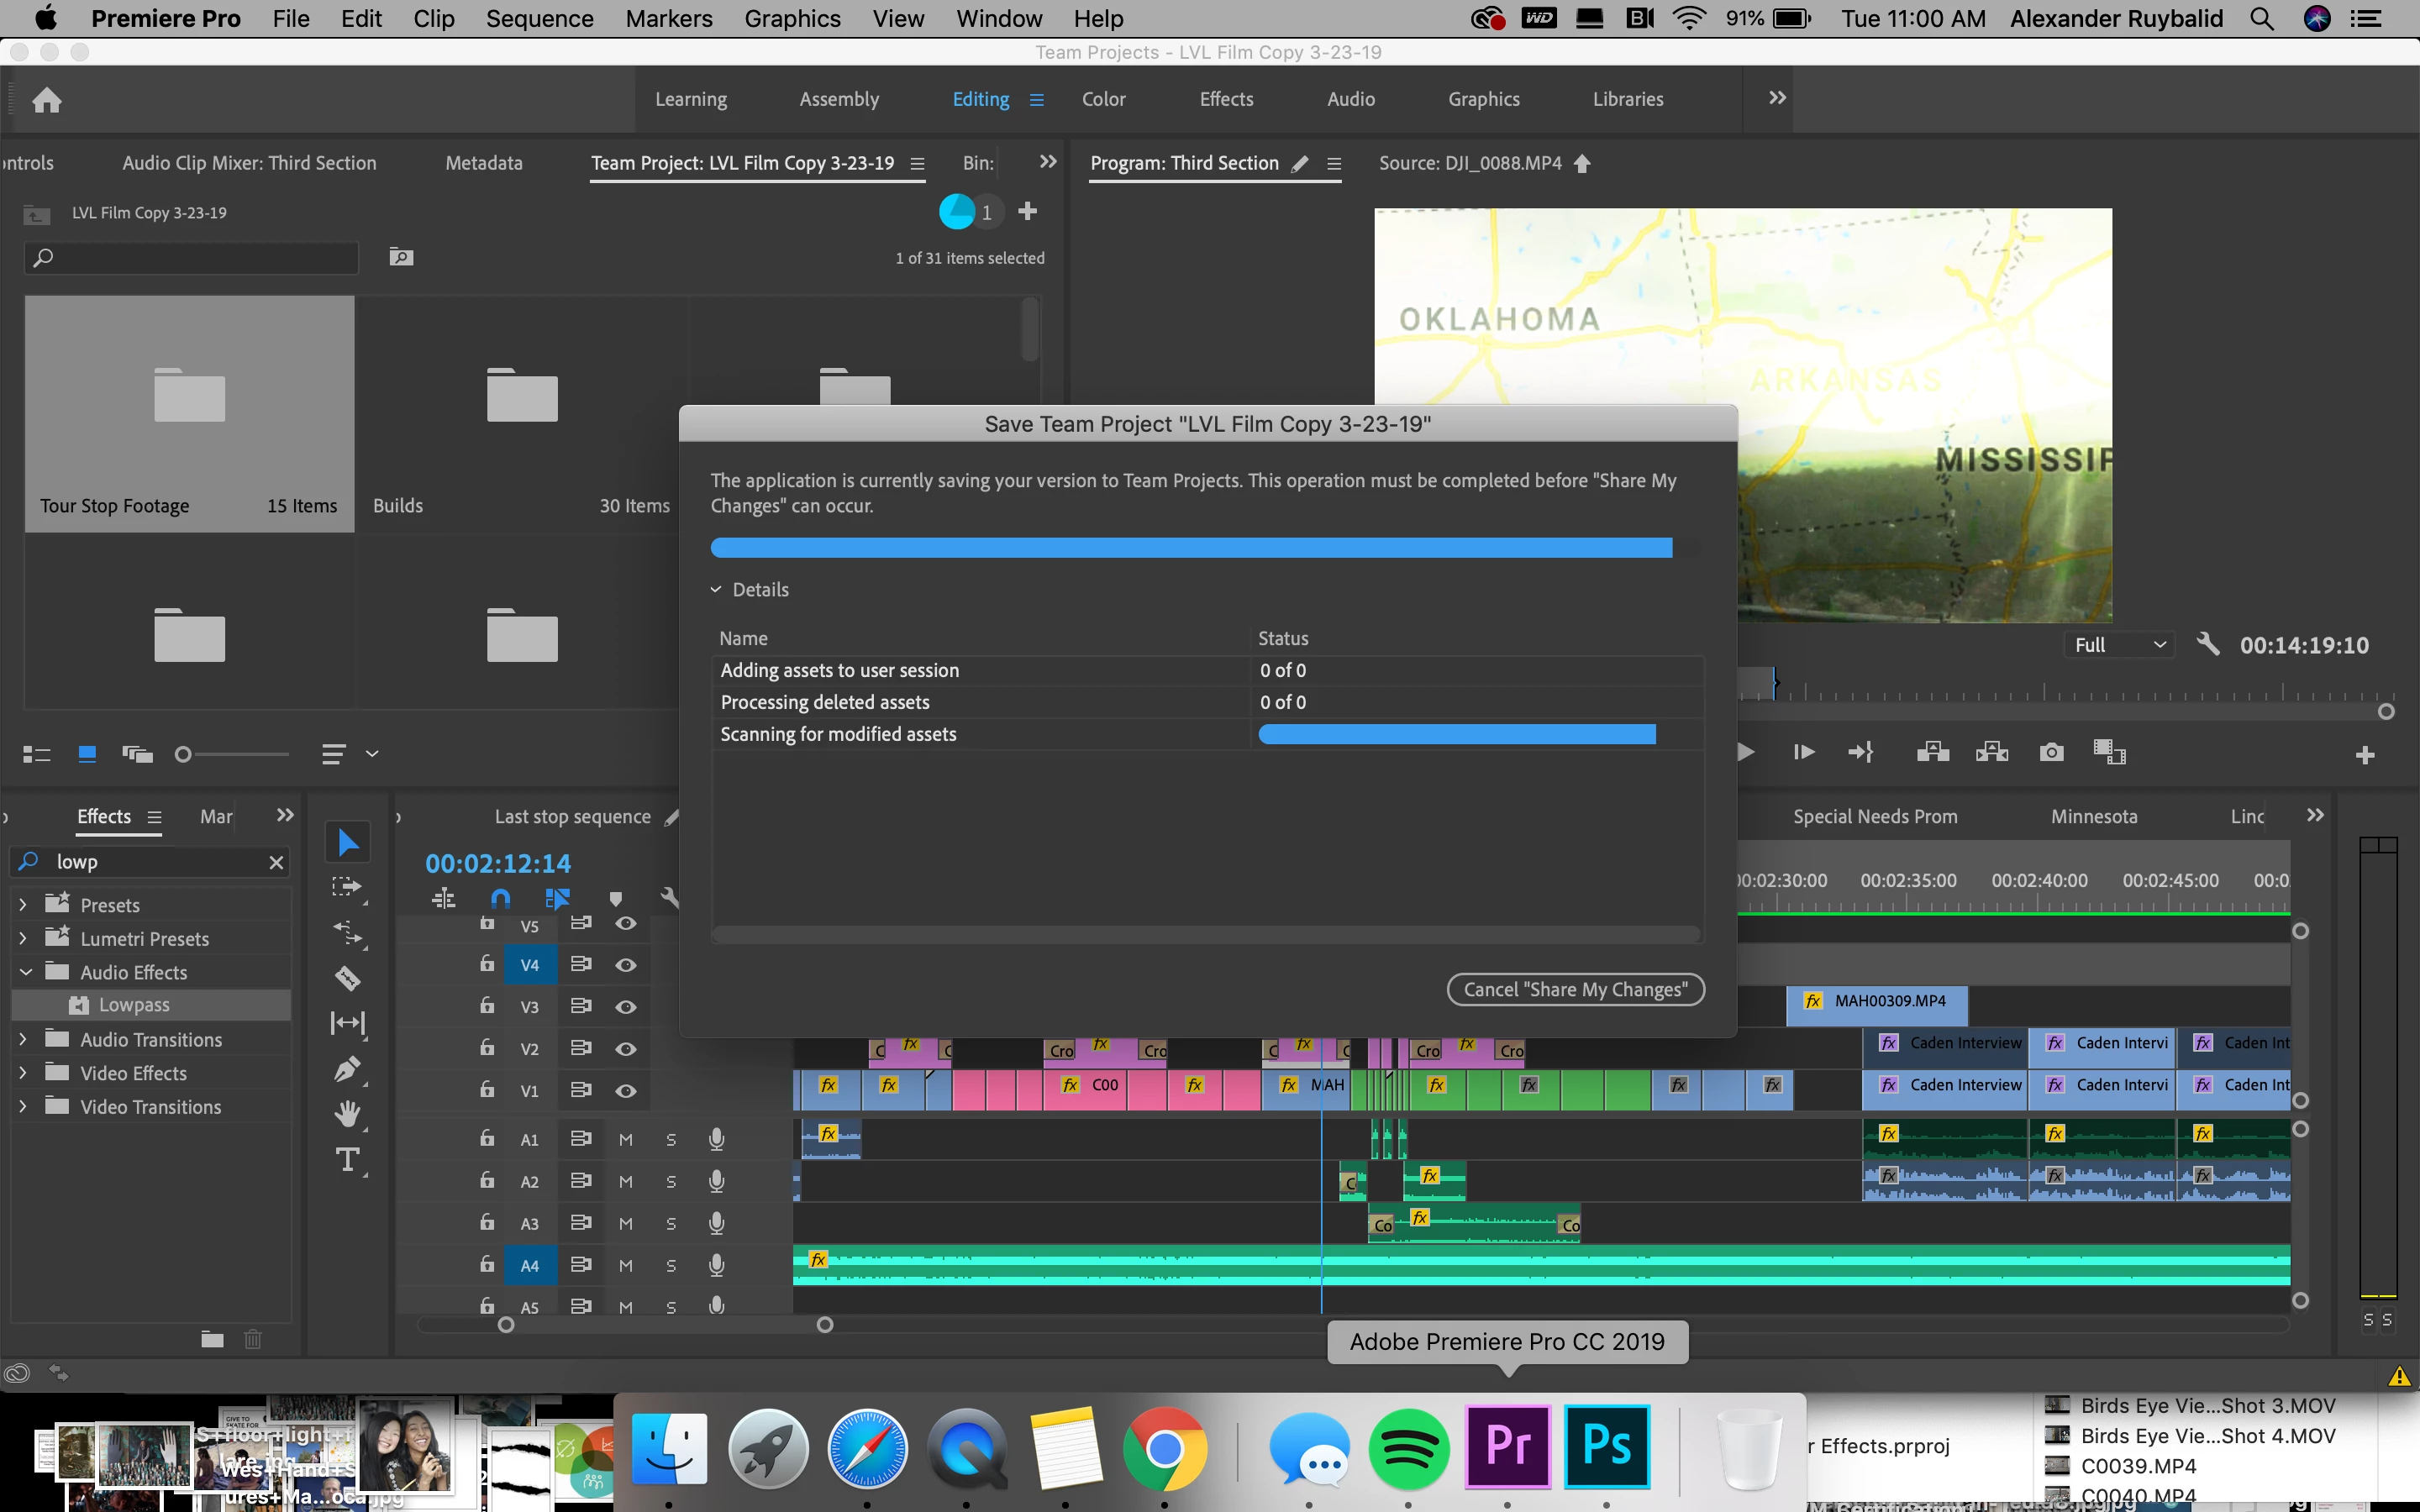The height and width of the screenshot is (1512, 2420).
Task: Select the Razor tool
Action: click(x=347, y=978)
